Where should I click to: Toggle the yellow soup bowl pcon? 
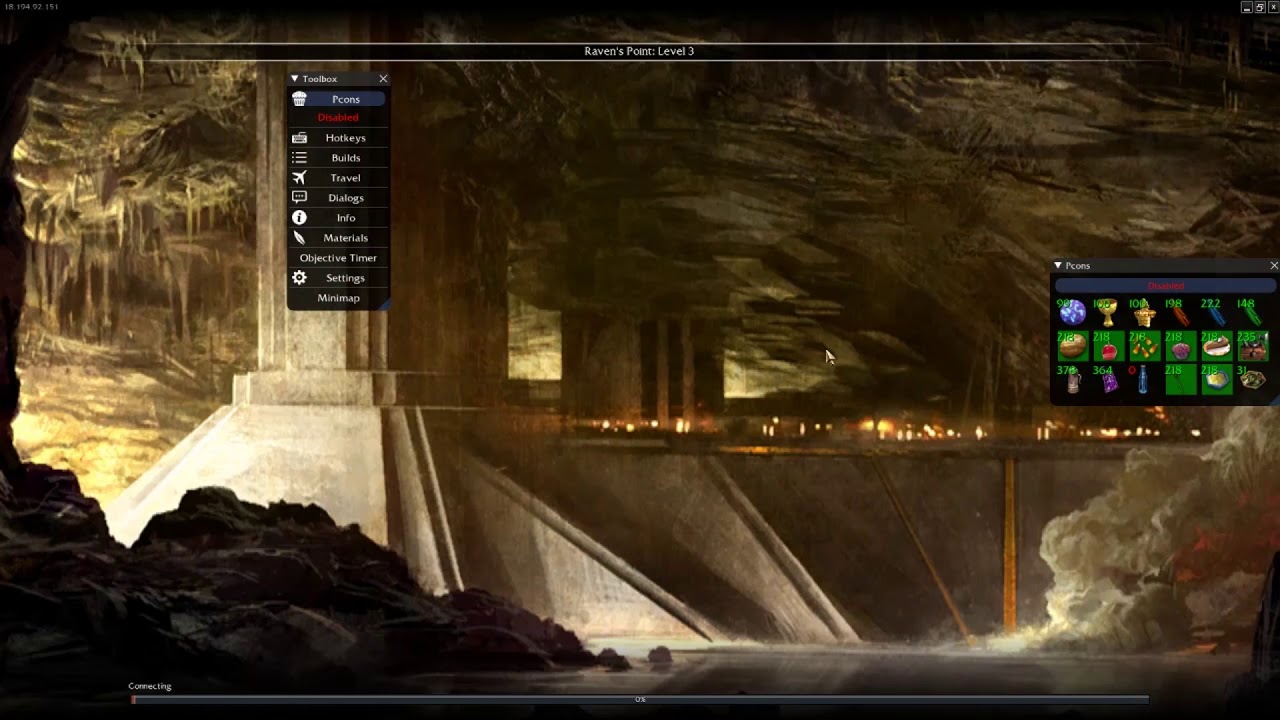1216,380
